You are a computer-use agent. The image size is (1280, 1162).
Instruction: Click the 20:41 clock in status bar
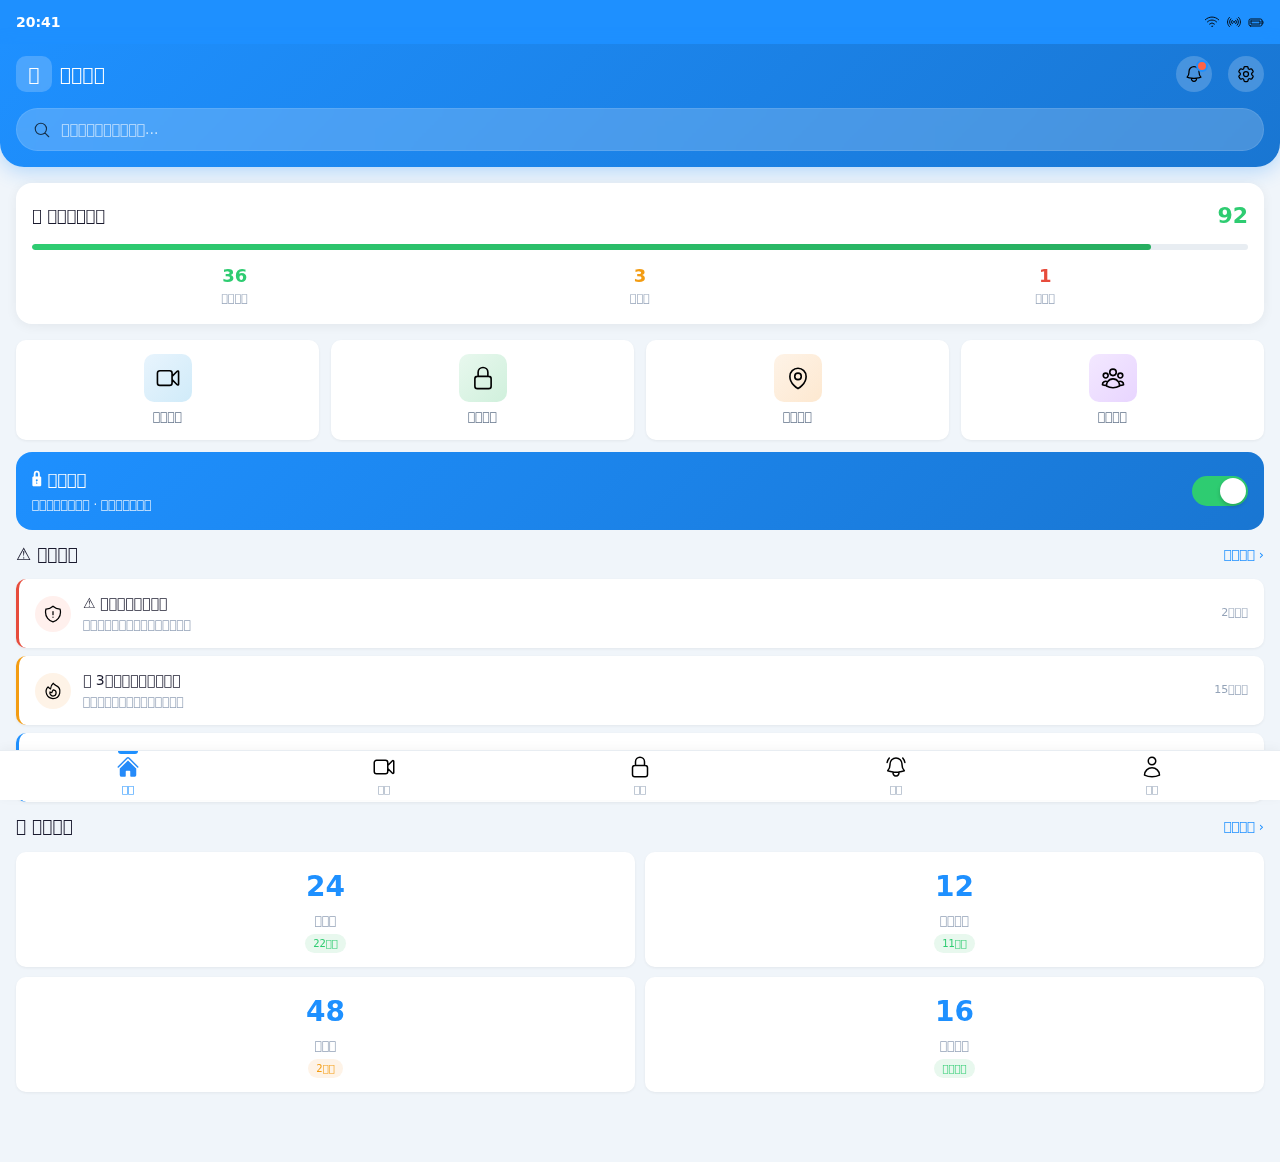pyautogui.click(x=38, y=22)
